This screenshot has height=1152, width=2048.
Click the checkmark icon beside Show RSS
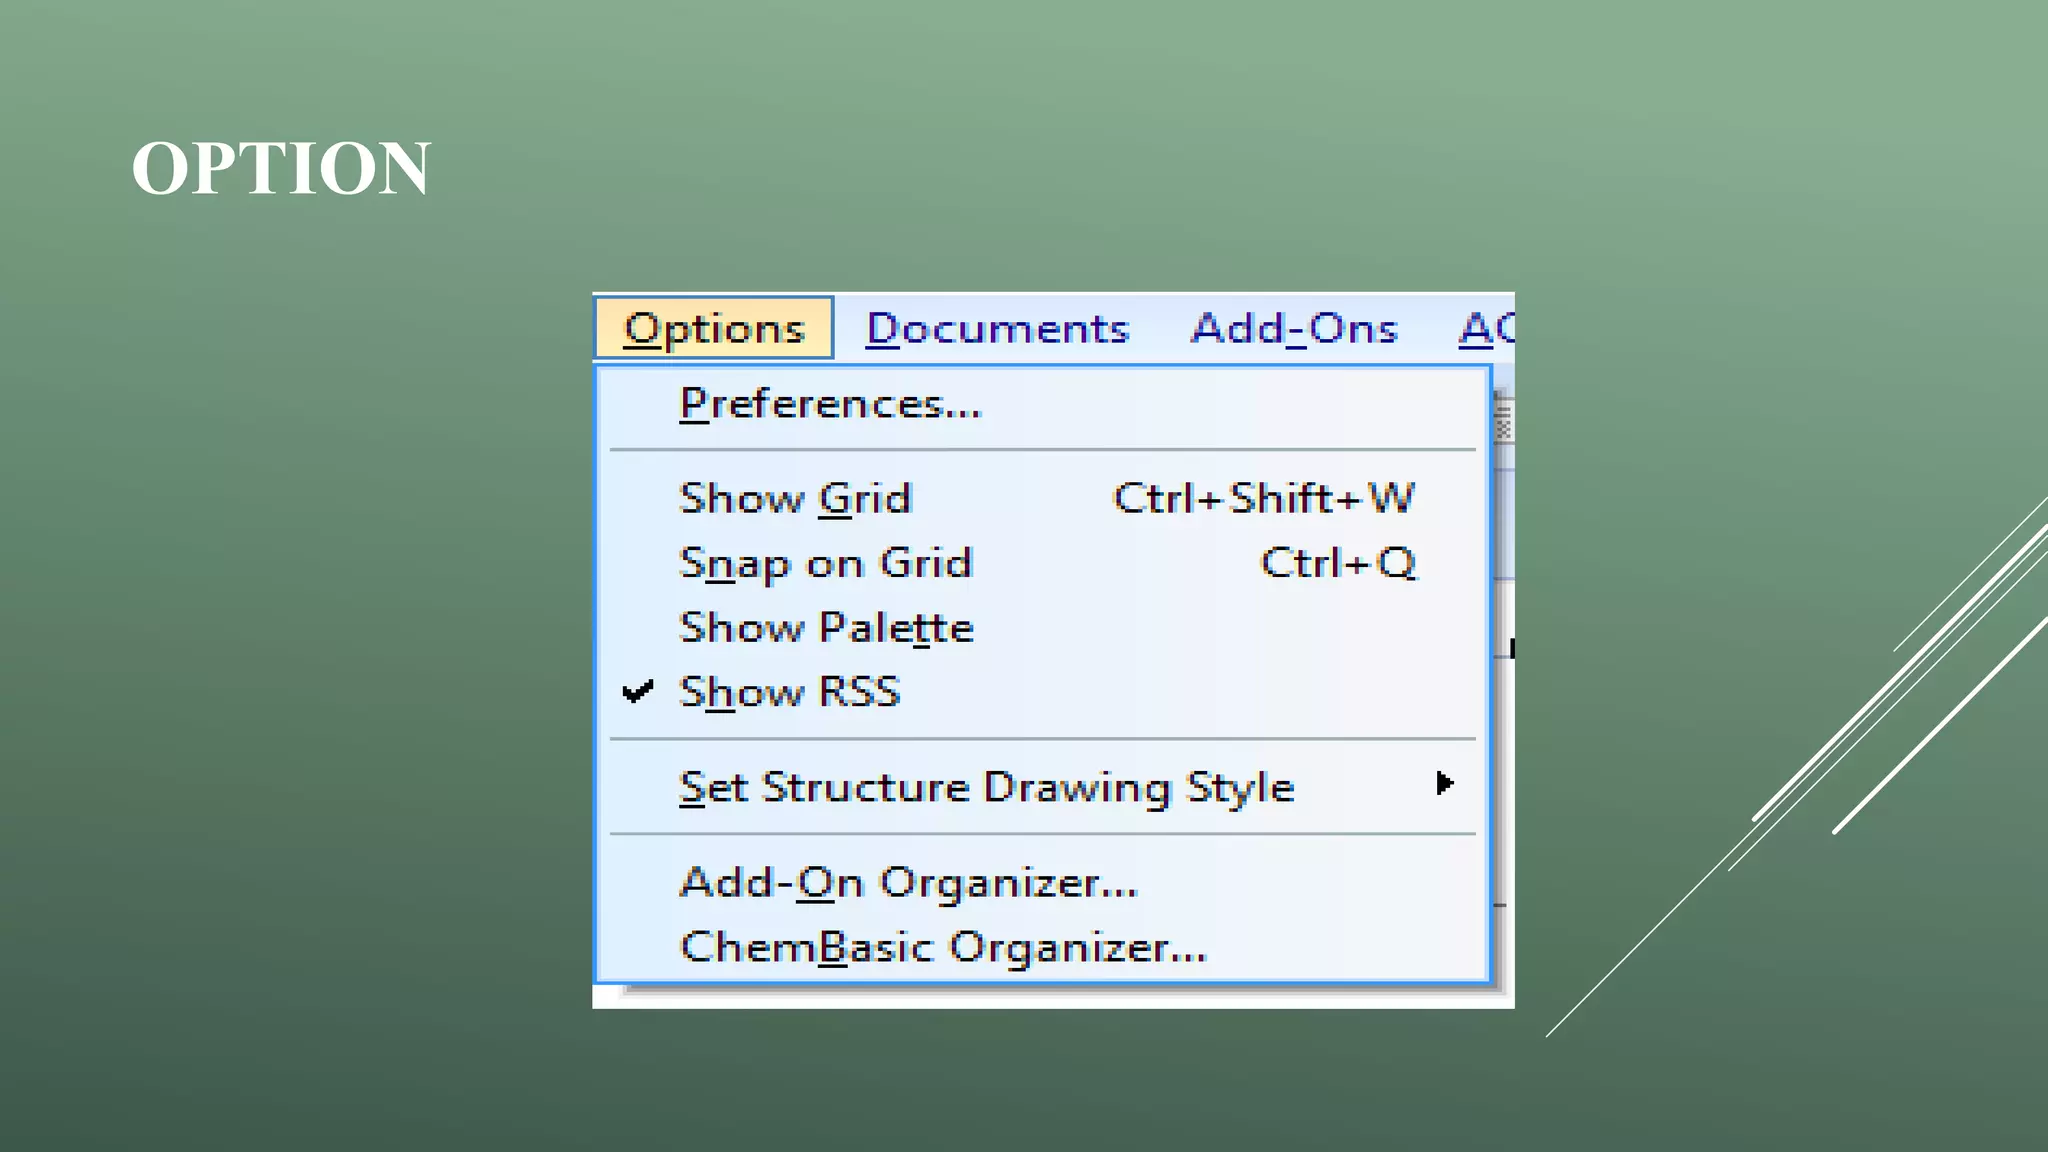point(637,691)
